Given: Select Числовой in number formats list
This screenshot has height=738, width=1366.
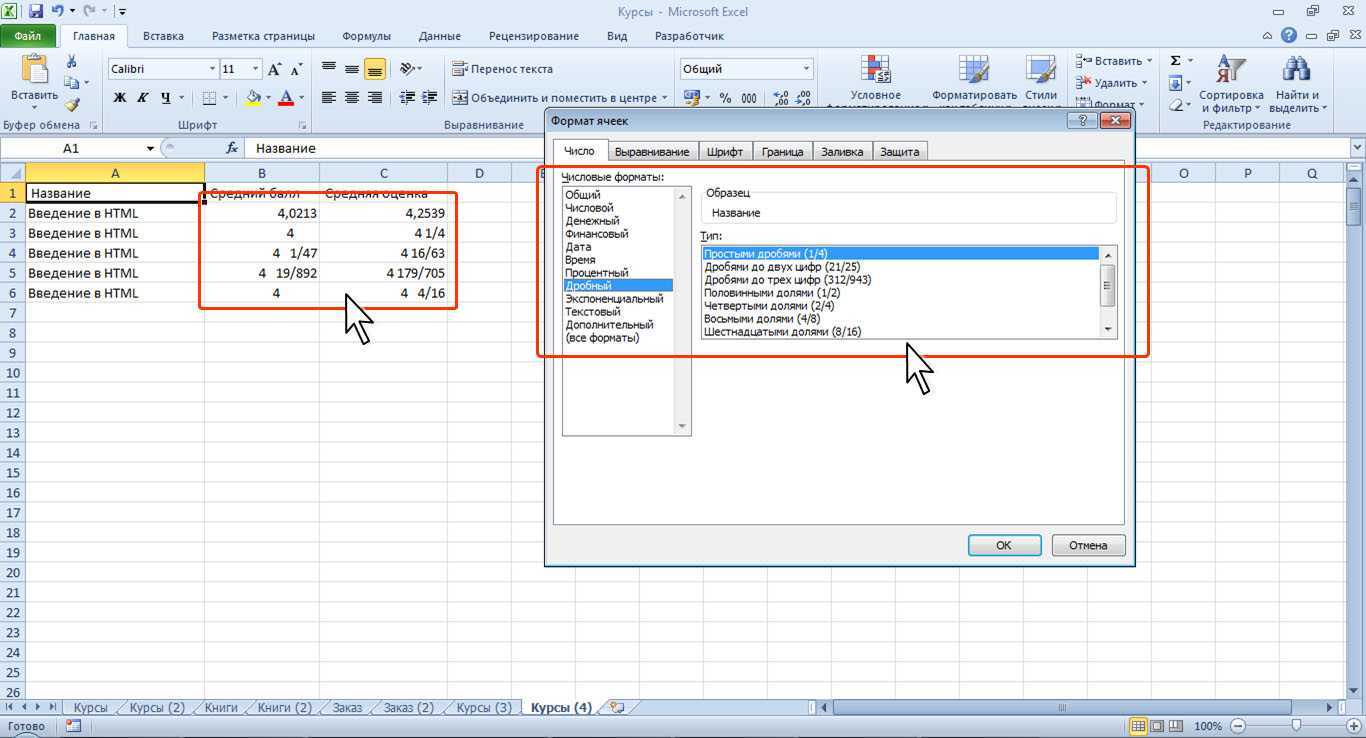Looking at the screenshot, I should tap(589, 208).
